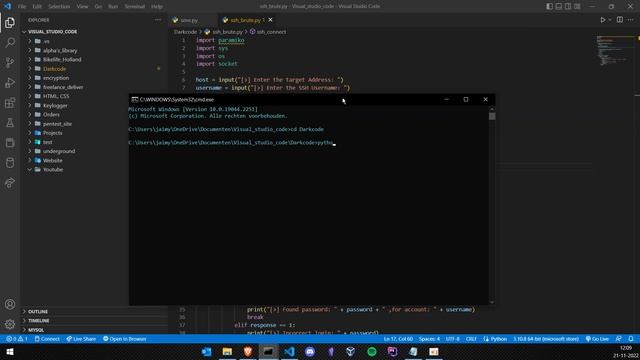Open notifications bell in status bar
The height and width of the screenshot is (360, 640).
(x=631, y=339)
